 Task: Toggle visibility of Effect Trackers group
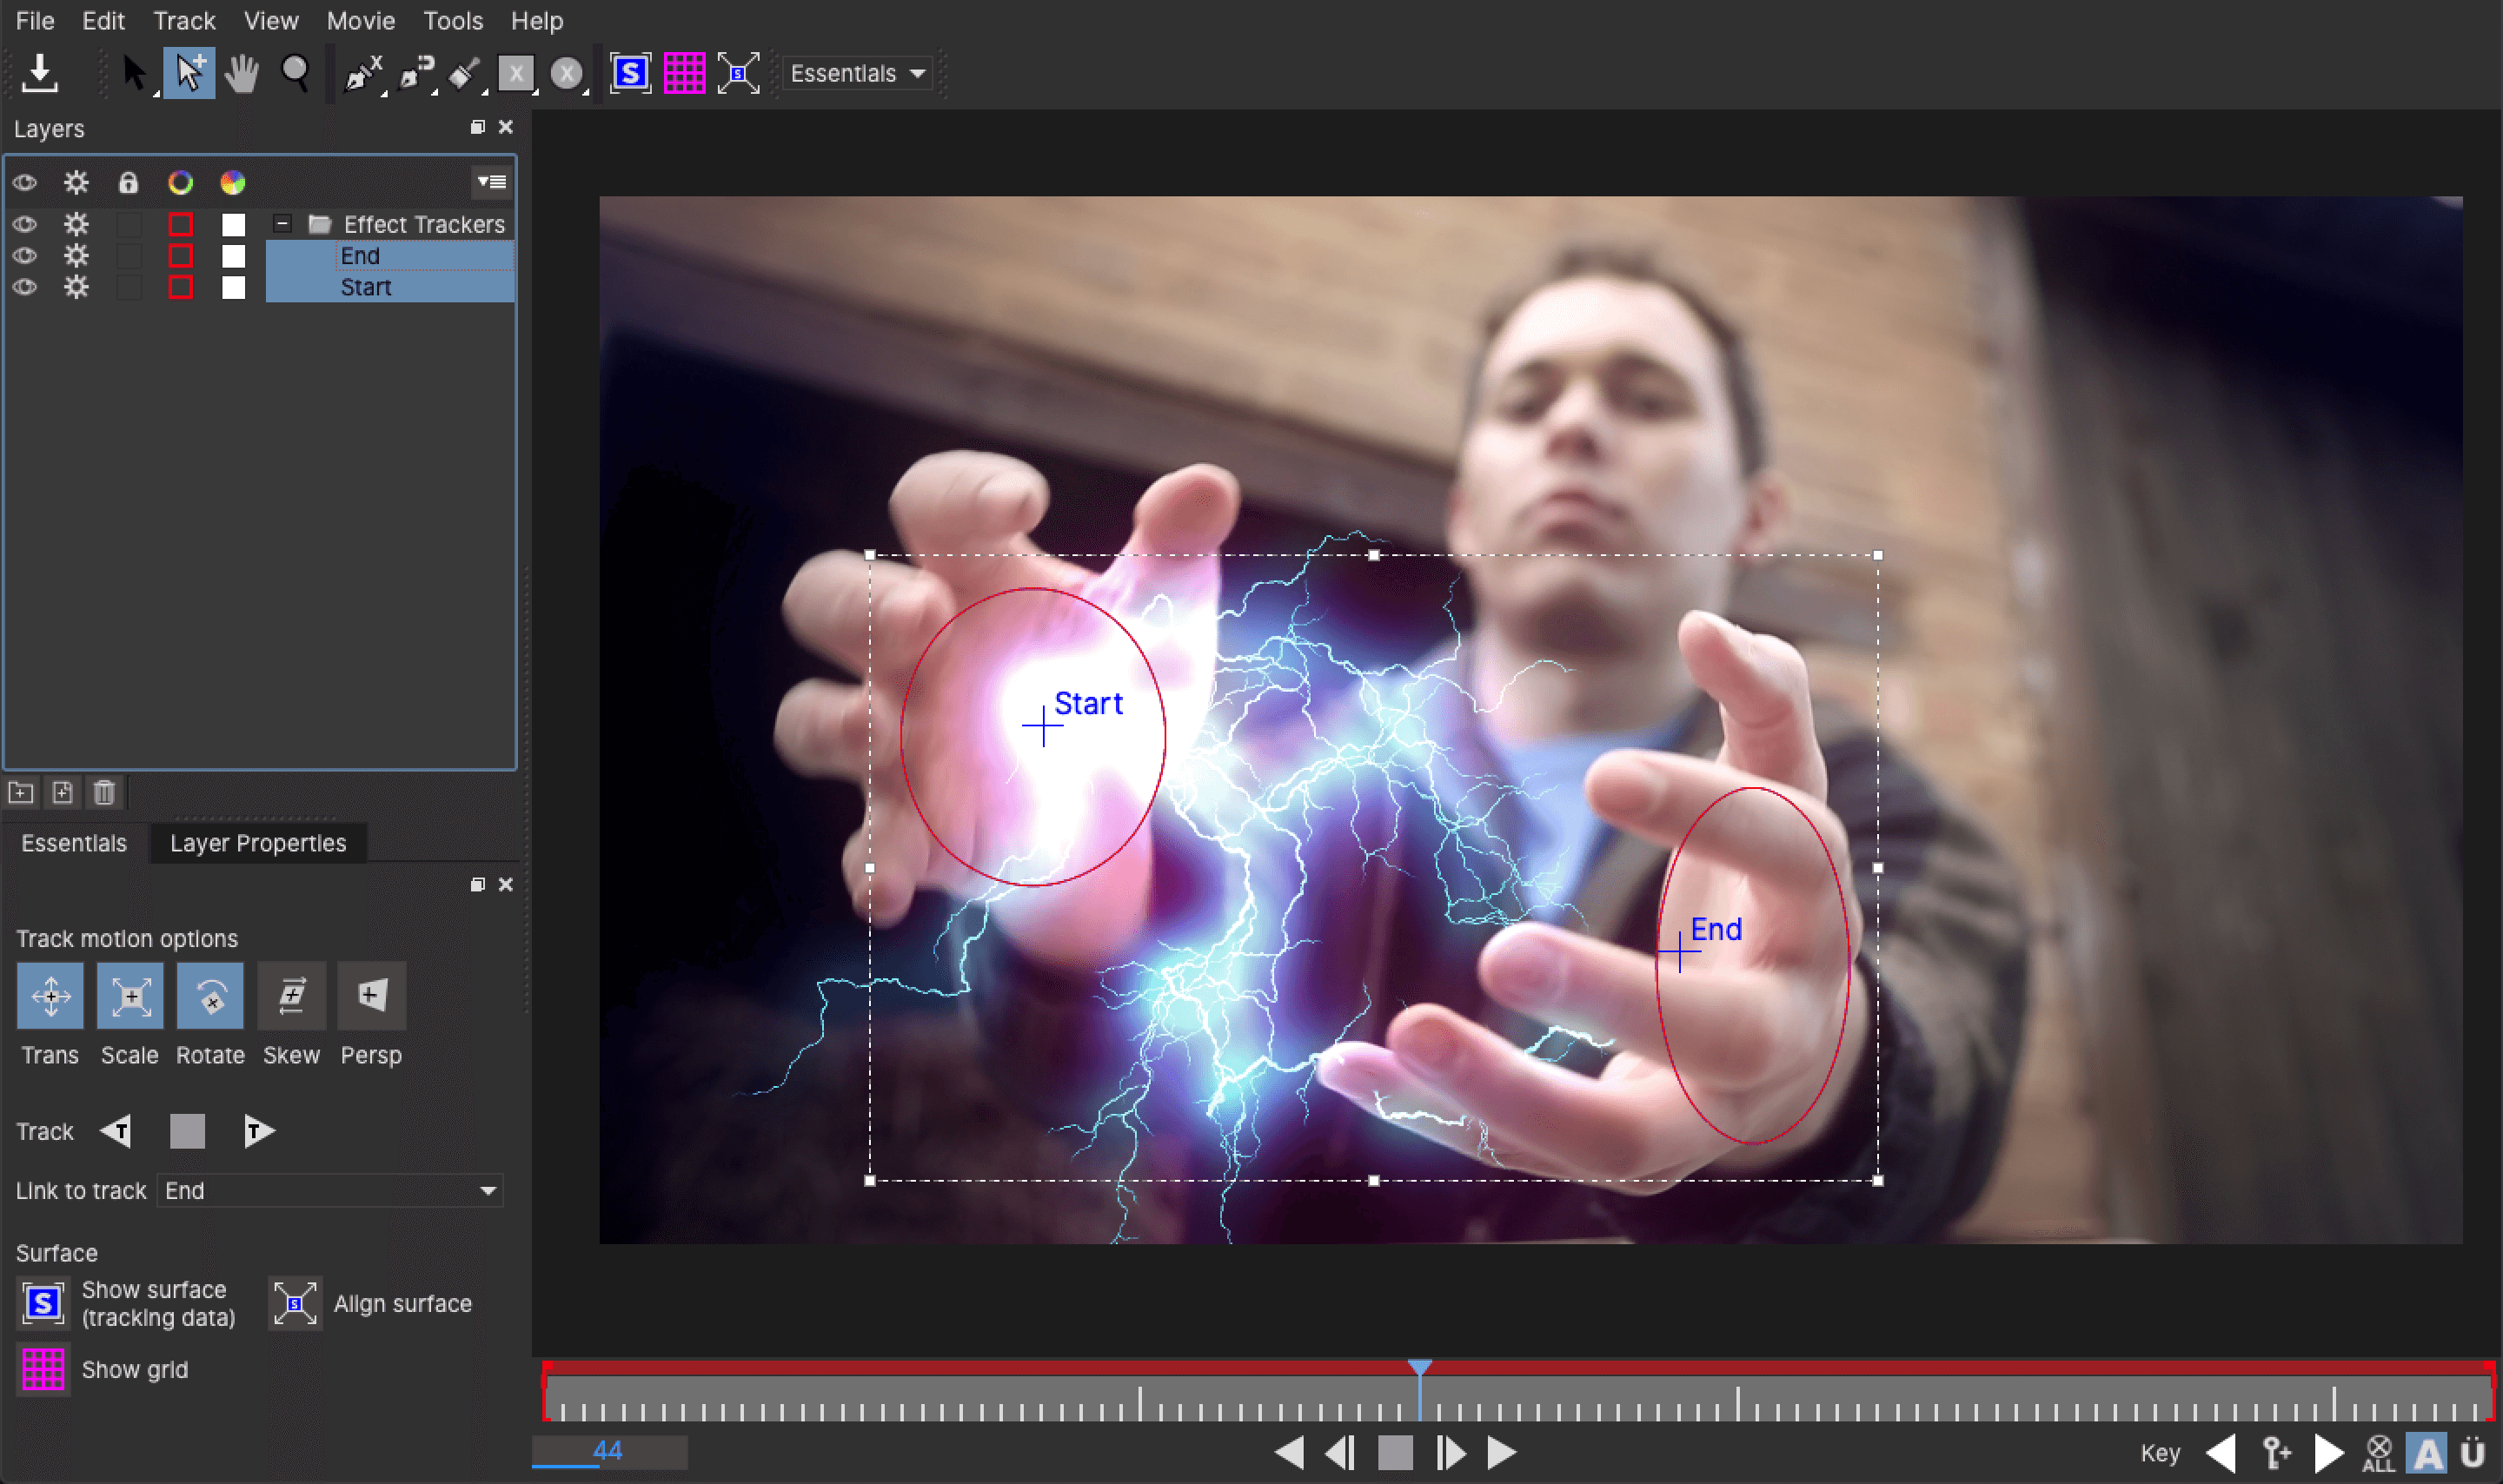click(24, 222)
